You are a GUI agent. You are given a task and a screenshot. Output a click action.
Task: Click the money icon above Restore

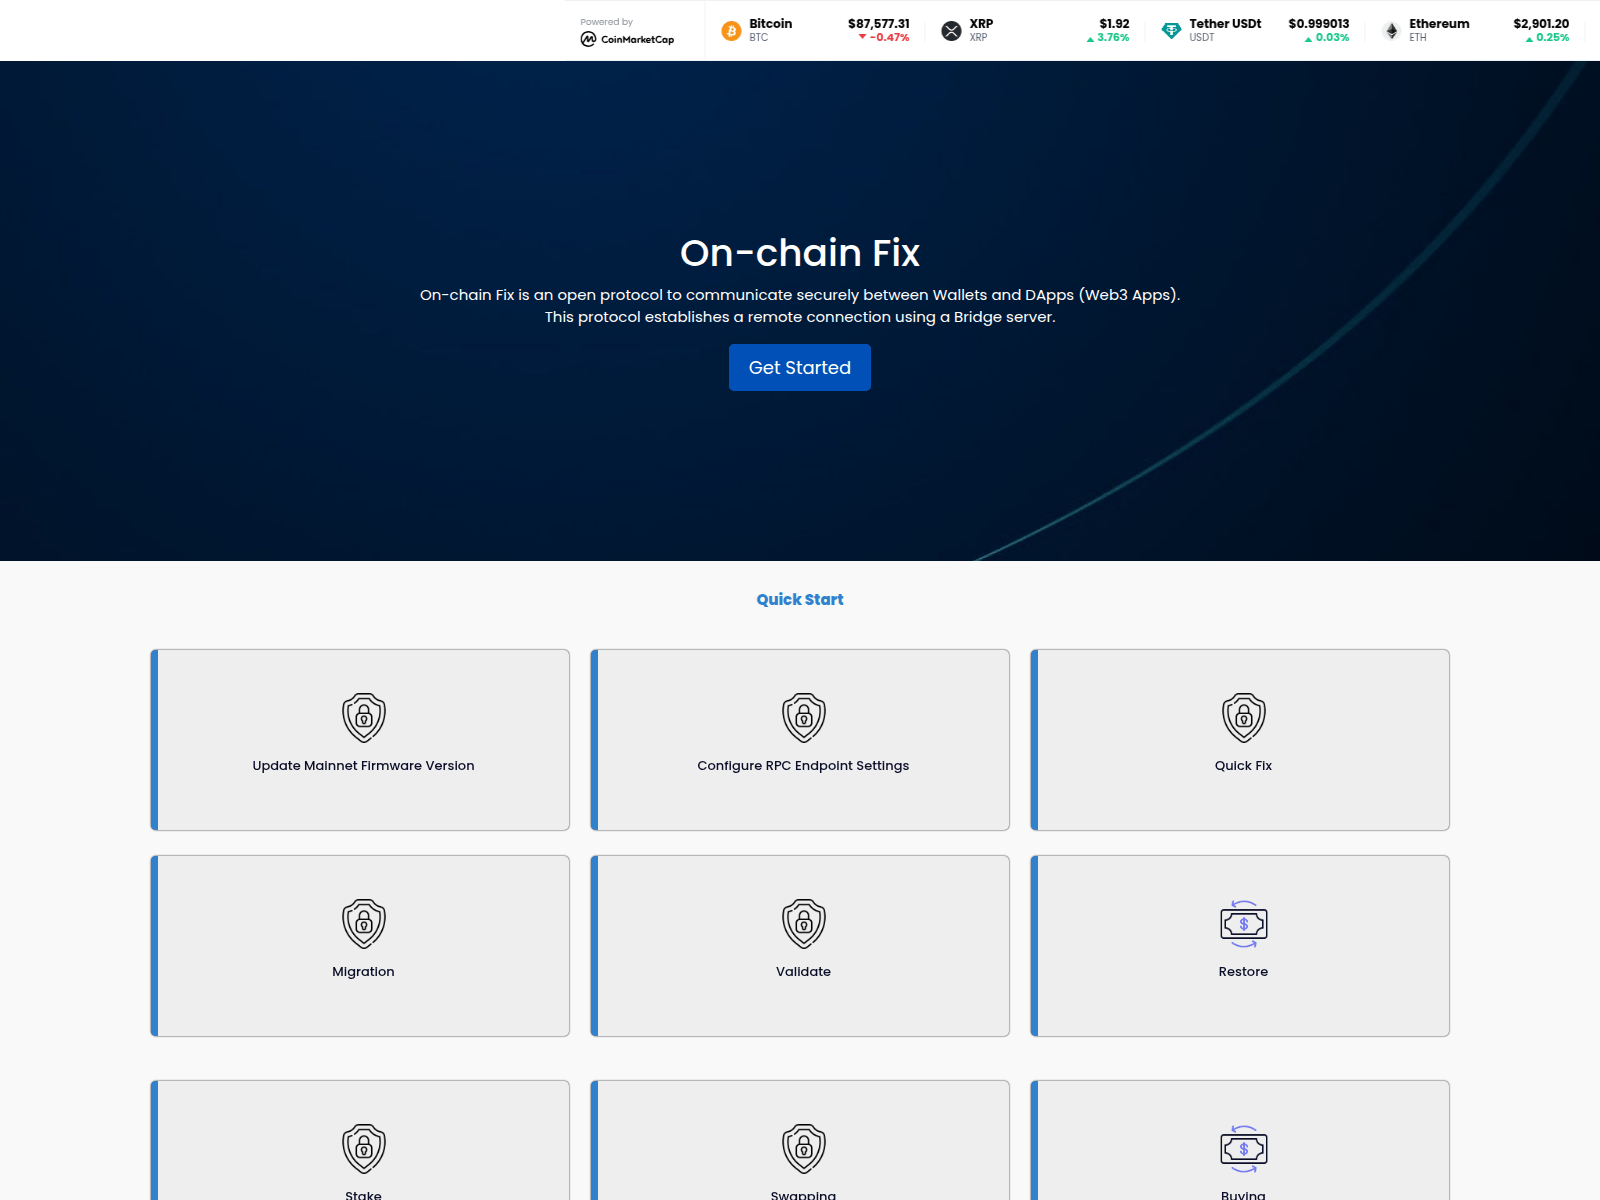pos(1244,923)
